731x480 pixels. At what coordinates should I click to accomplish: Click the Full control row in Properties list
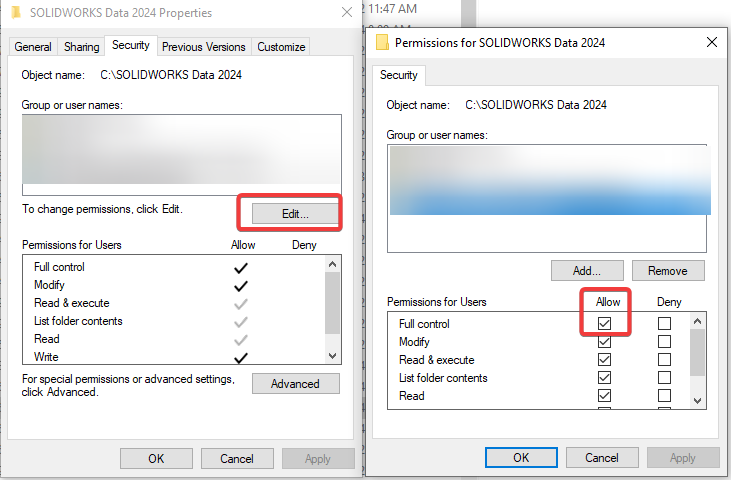(173, 267)
